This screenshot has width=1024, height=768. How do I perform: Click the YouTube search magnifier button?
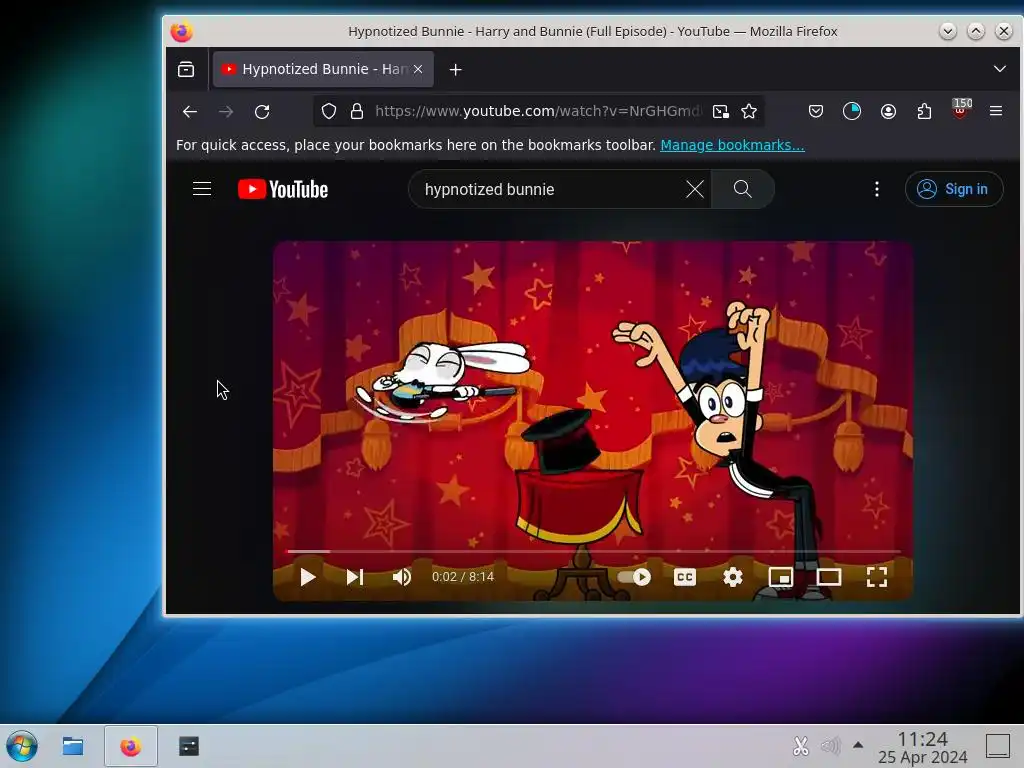(x=743, y=189)
